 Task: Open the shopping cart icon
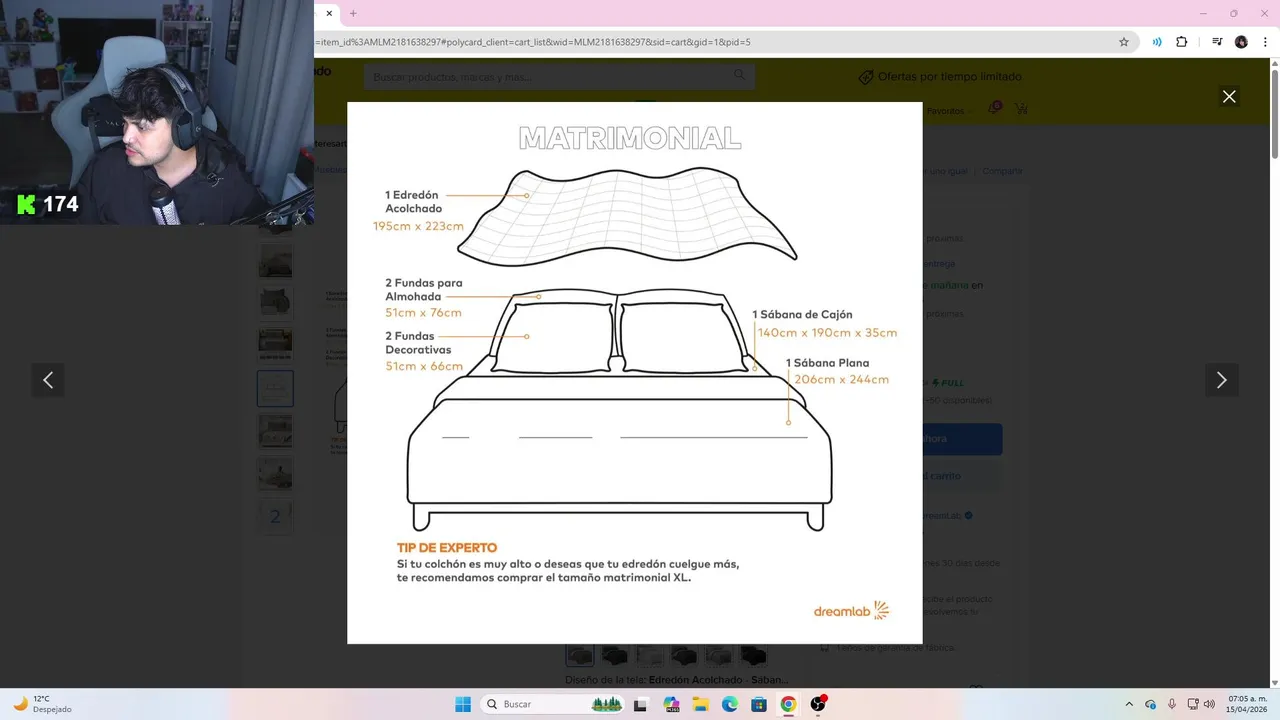click(1021, 108)
